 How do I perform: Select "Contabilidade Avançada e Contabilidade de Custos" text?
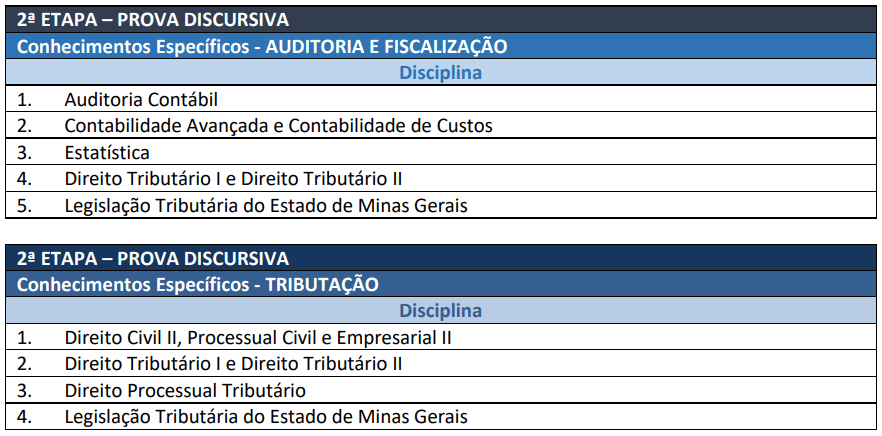[x=278, y=126]
